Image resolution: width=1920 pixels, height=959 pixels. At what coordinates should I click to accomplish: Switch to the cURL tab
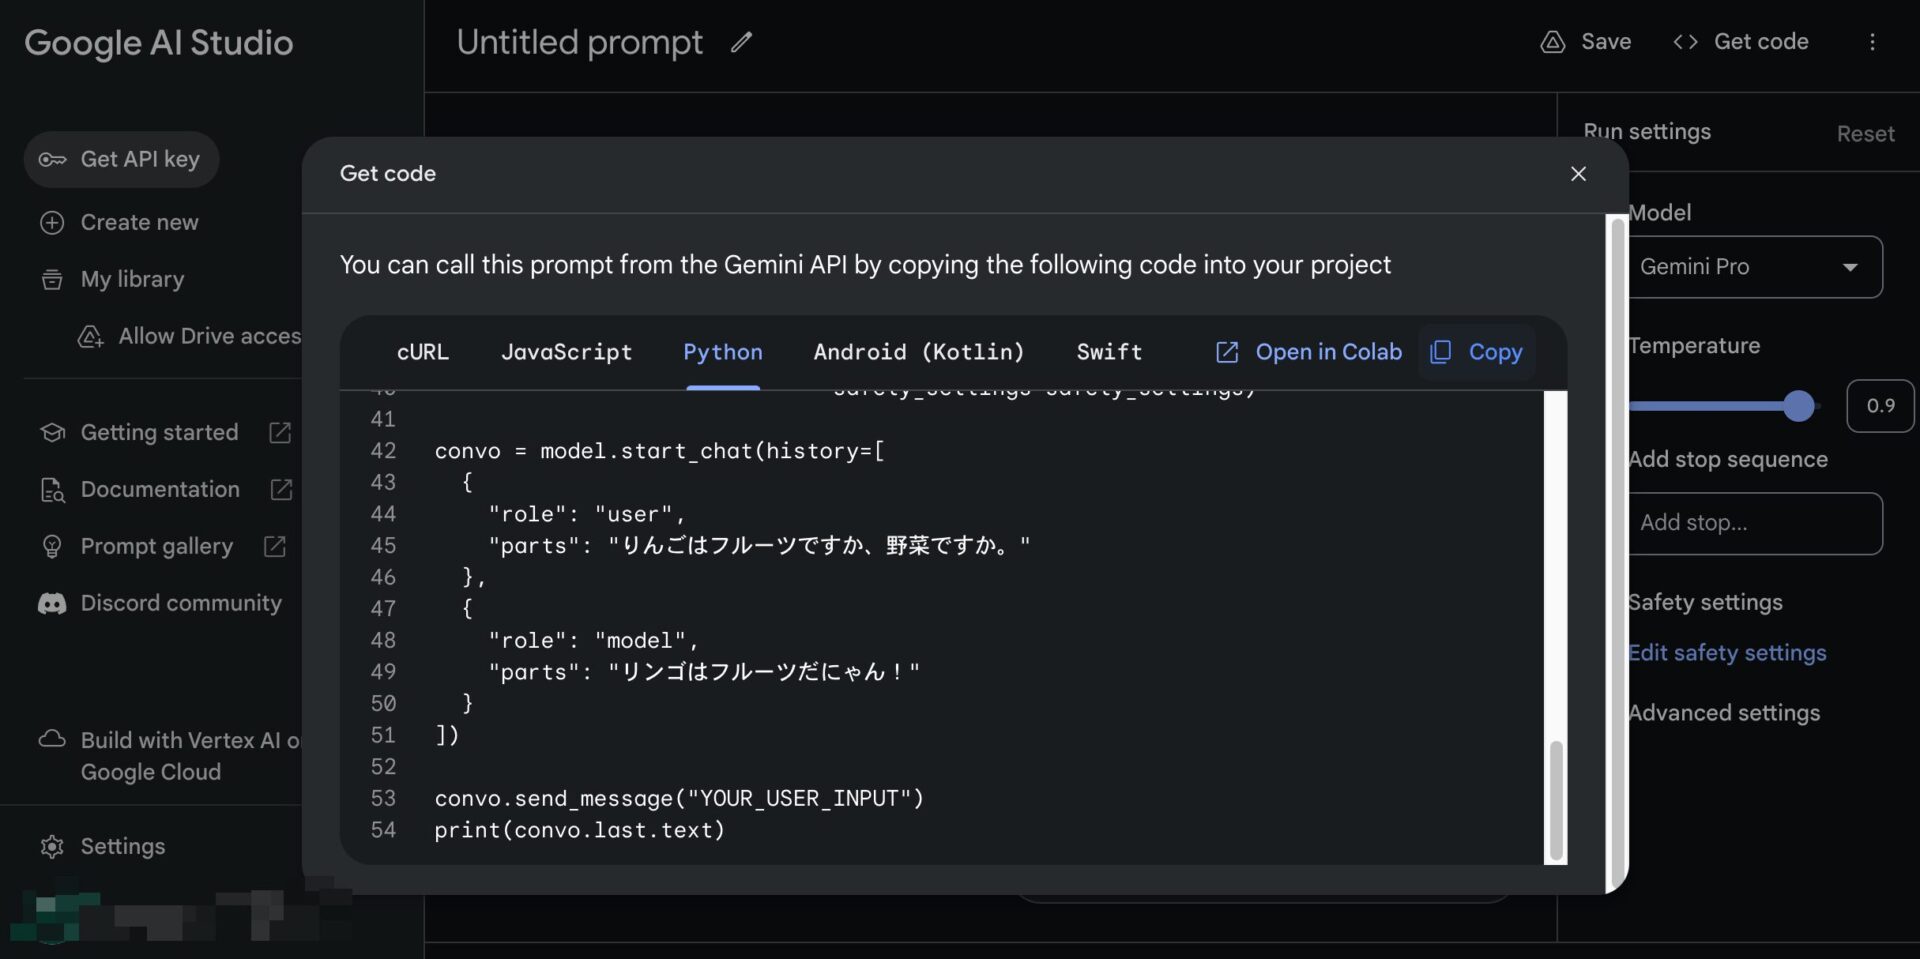click(422, 352)
